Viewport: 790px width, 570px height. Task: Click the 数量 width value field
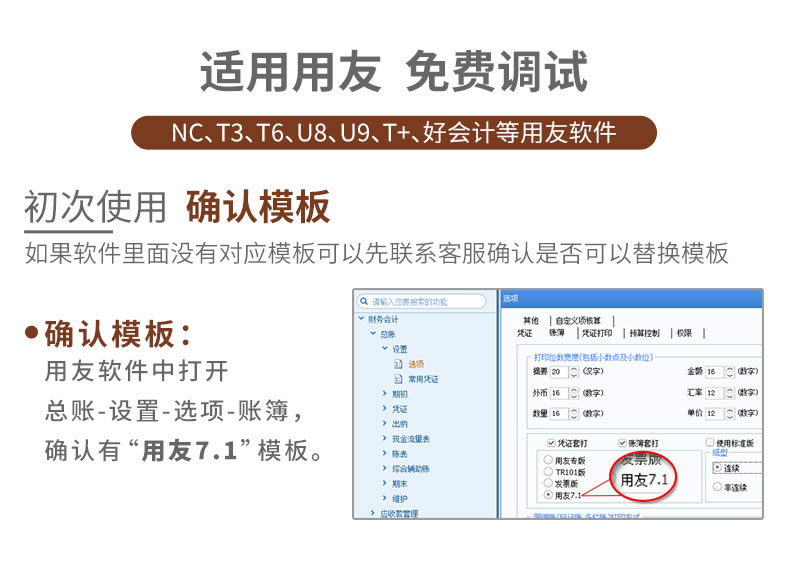pos(559,413)
